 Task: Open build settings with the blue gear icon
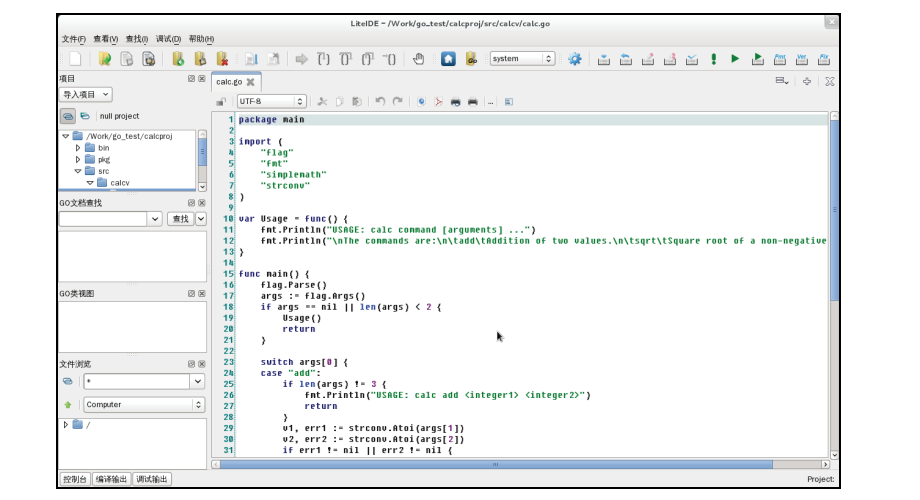tap(575, 59)
